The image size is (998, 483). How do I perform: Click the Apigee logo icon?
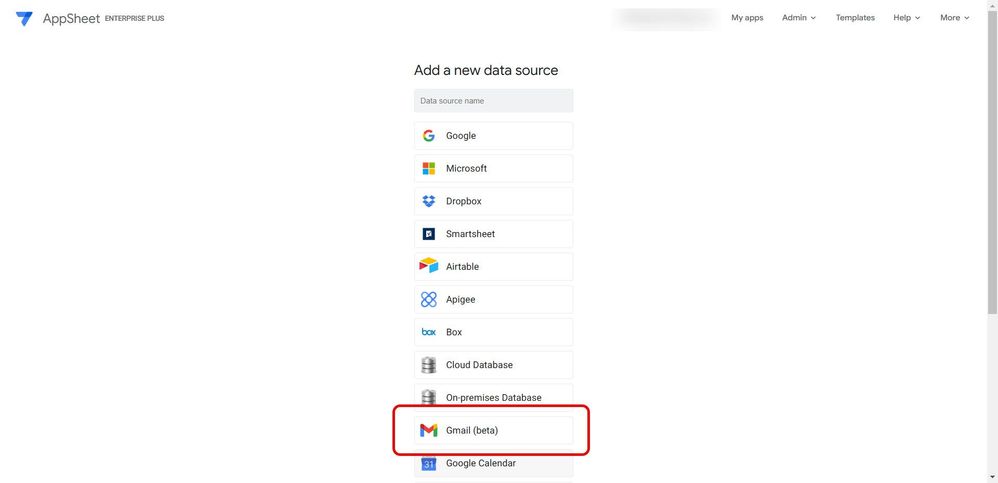pyautogui.click(x=429, y=299)
